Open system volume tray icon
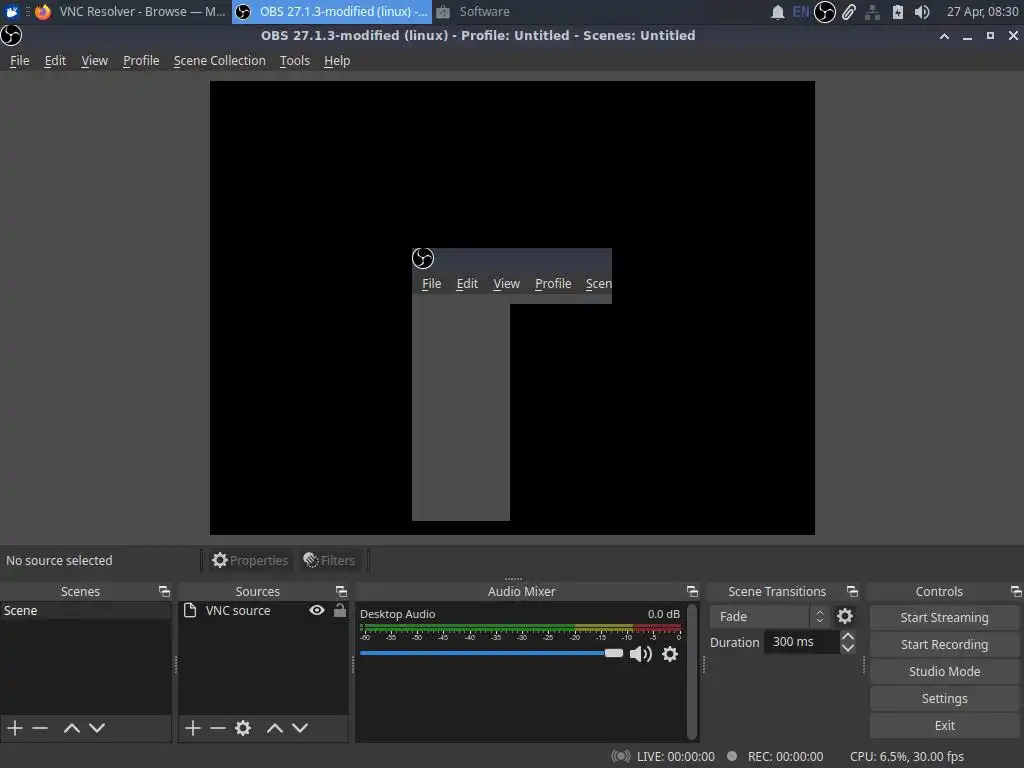 (921, 12)
